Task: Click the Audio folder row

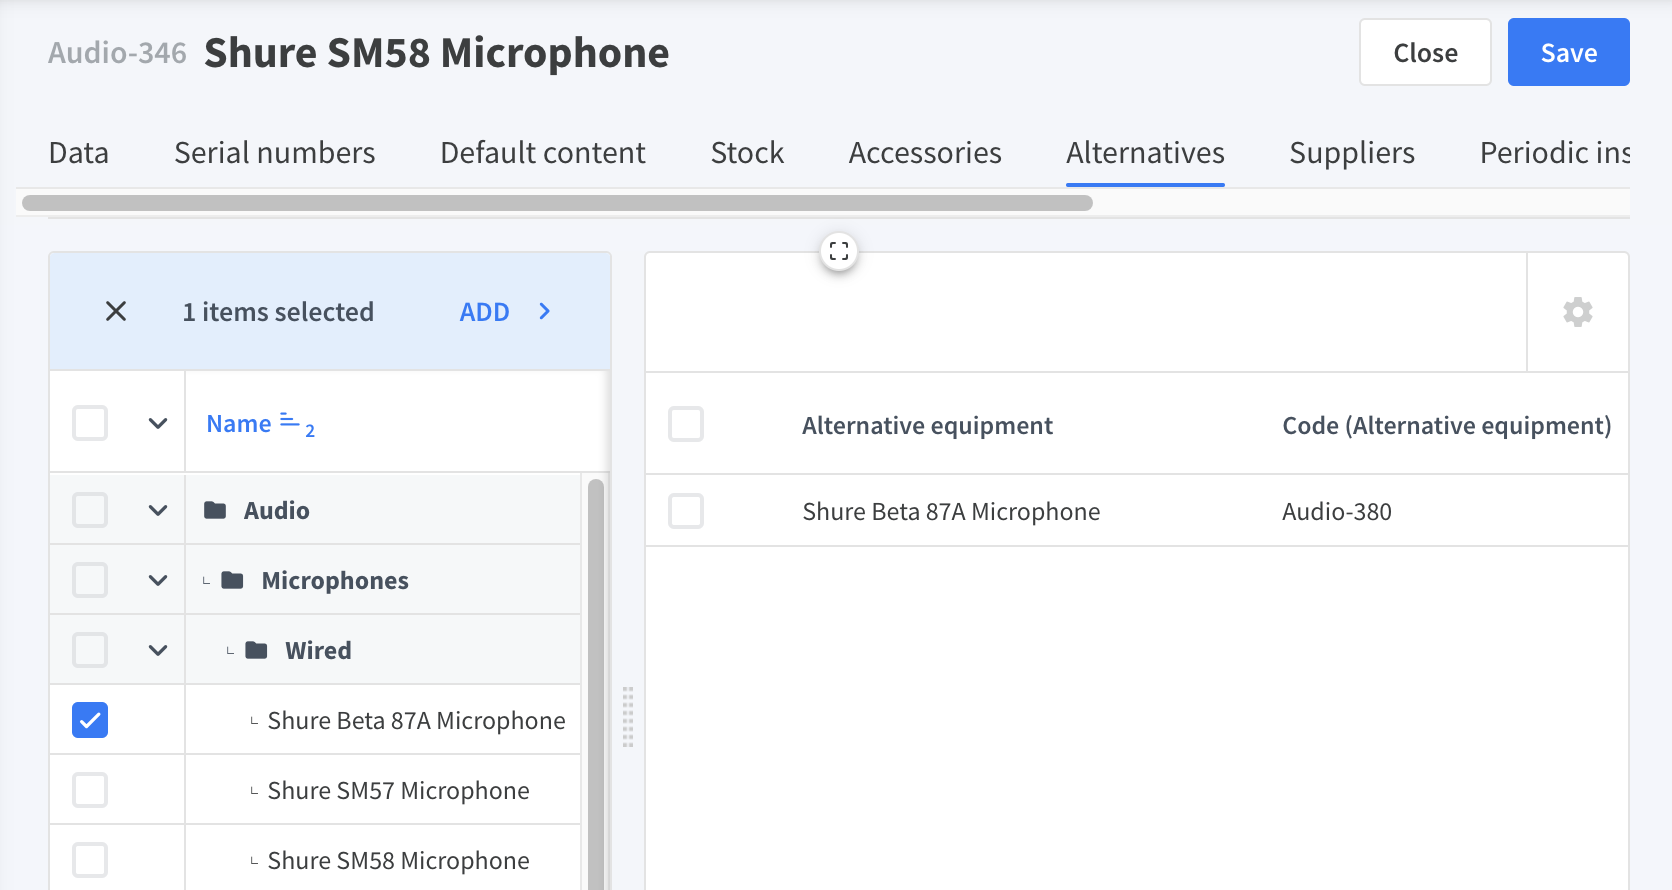Action: point(315,510)
